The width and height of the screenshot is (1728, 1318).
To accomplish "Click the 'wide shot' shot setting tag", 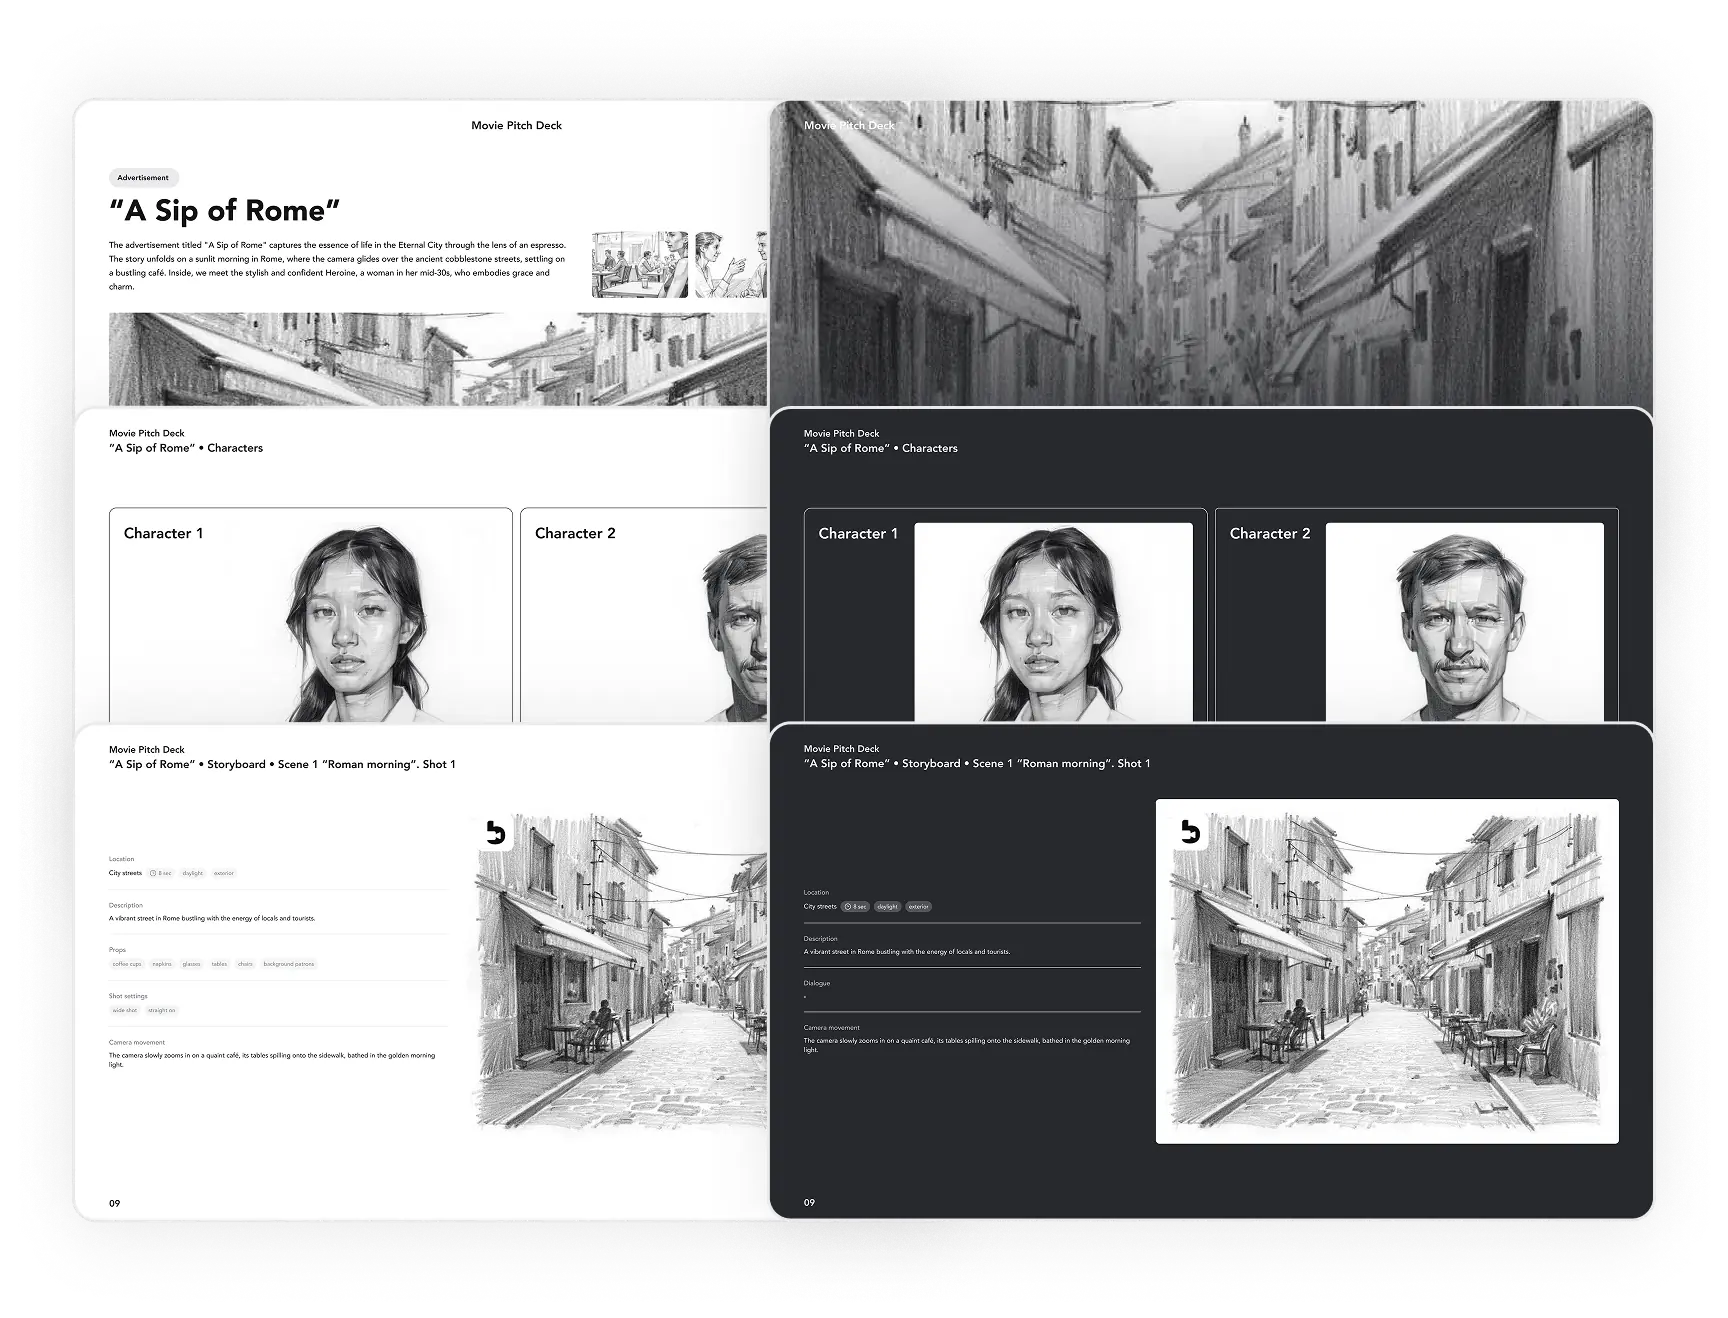I will point(125,1010).
